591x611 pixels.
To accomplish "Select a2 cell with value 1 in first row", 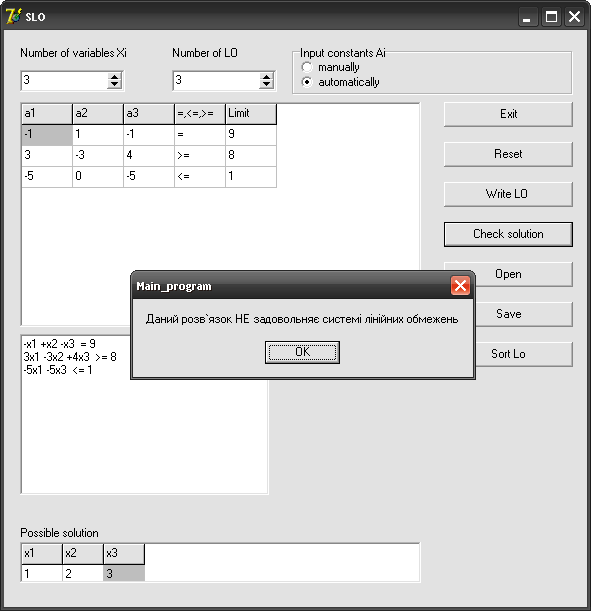I will [98, 135].
